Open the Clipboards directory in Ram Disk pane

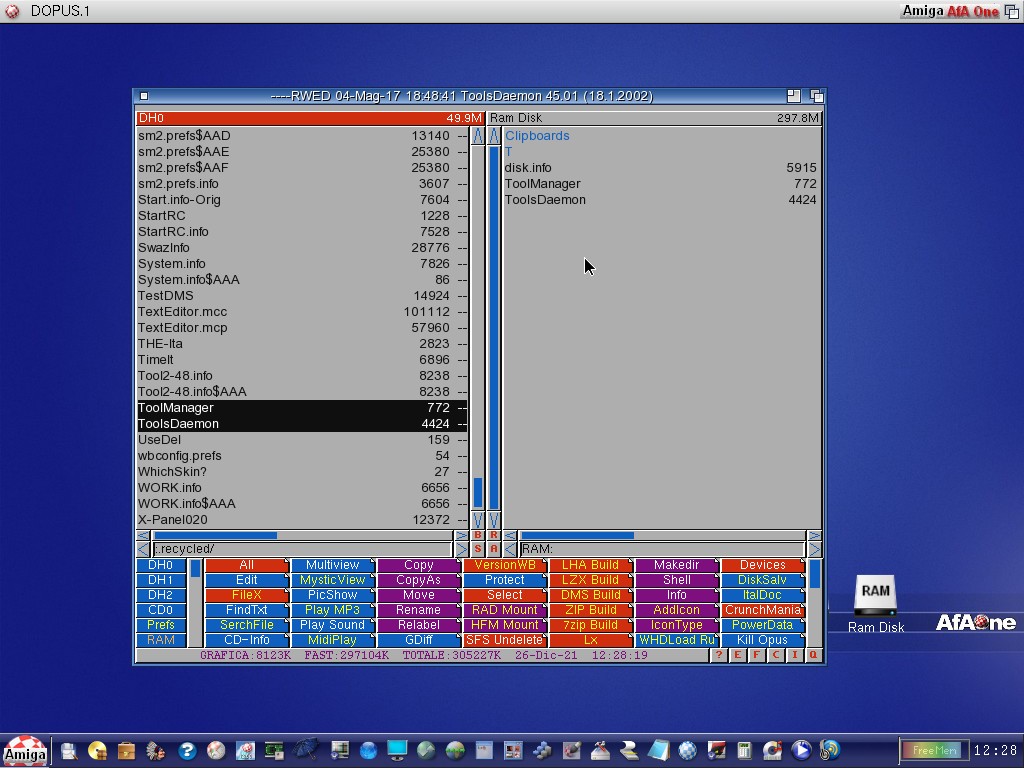537,136
